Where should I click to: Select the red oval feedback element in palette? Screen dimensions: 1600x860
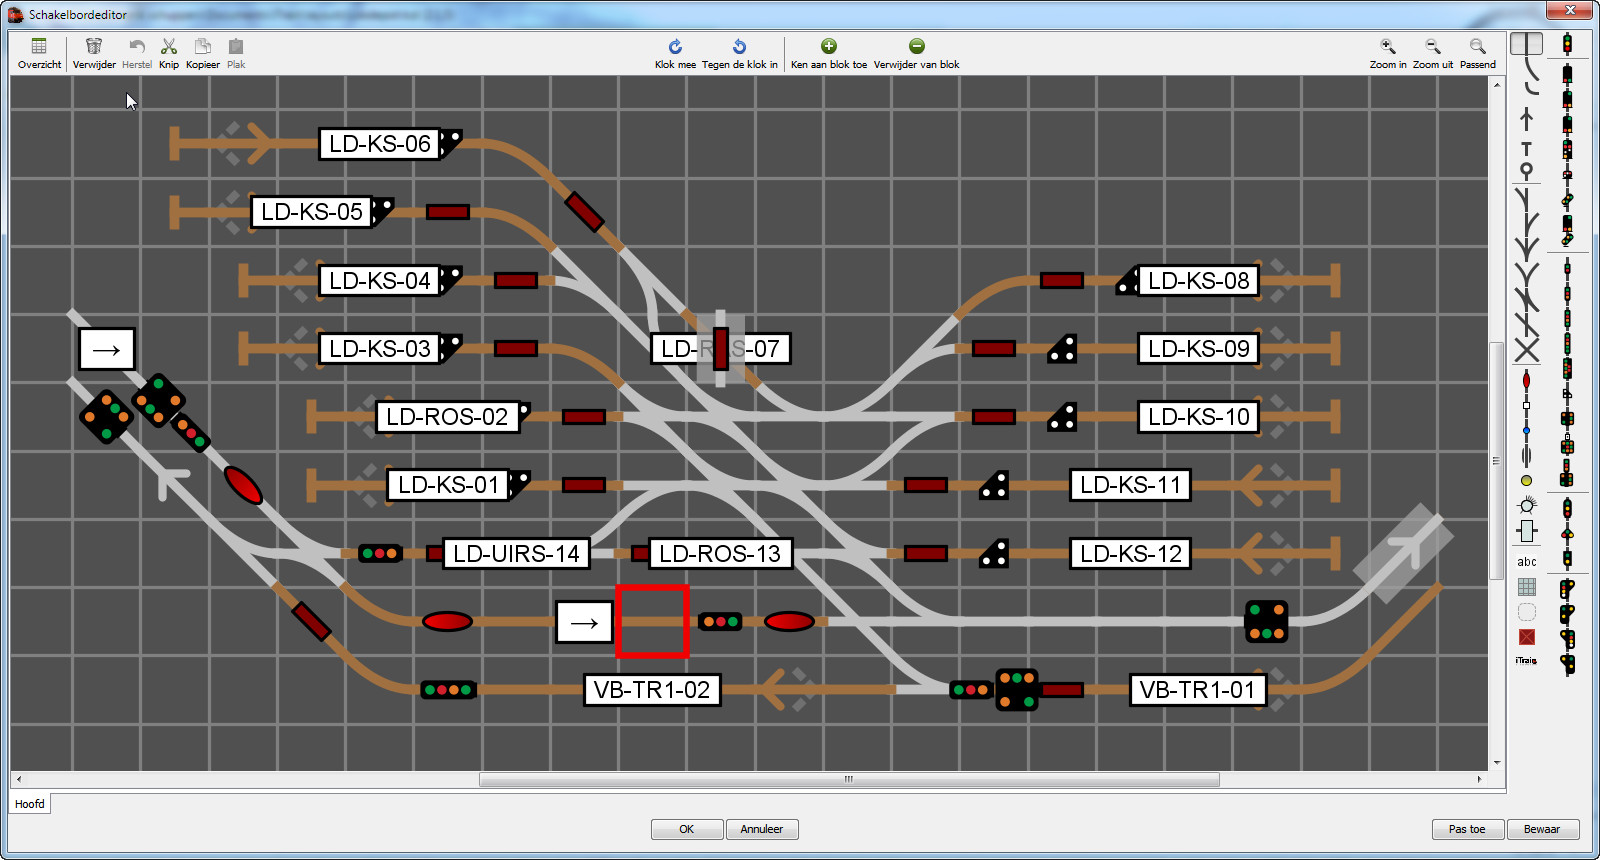click(x=1526, y=381)
